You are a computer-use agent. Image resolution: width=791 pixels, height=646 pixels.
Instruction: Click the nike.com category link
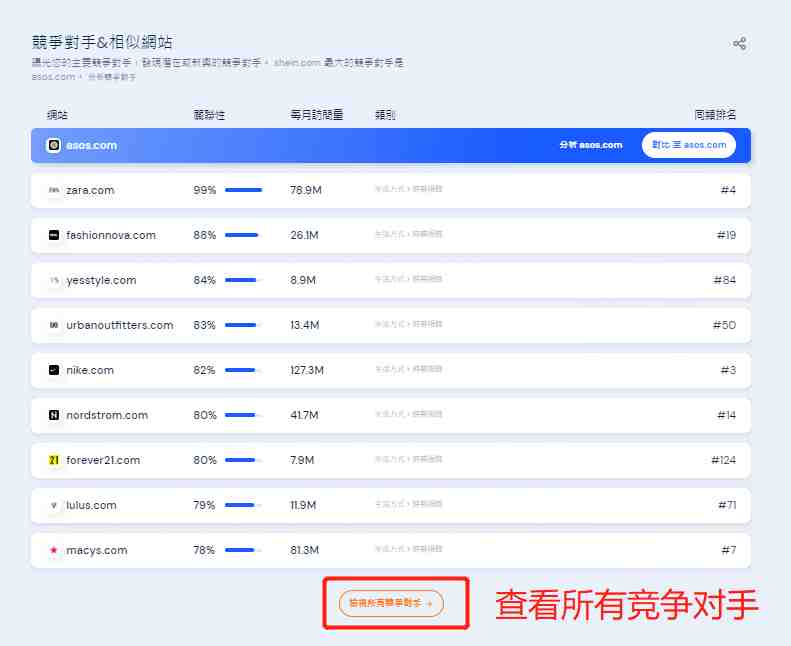(409, 369)
